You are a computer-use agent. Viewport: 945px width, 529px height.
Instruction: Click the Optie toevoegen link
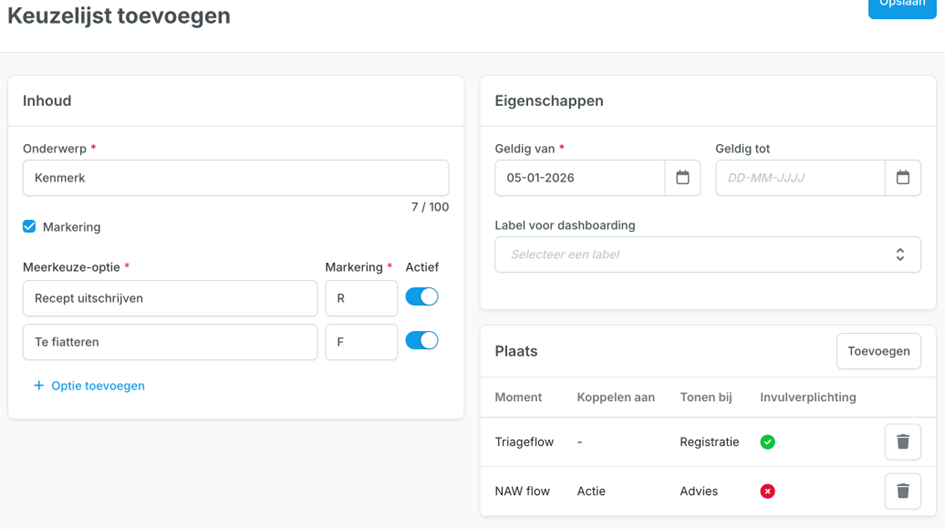[x=97, y=386]
